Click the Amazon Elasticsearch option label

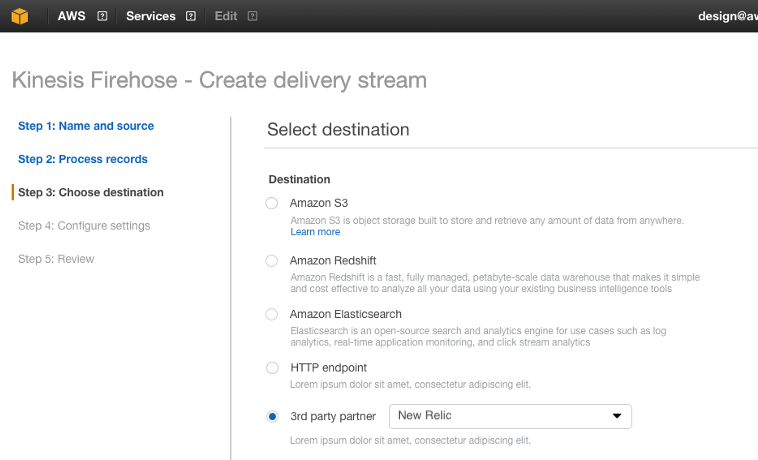coord(346,314)
